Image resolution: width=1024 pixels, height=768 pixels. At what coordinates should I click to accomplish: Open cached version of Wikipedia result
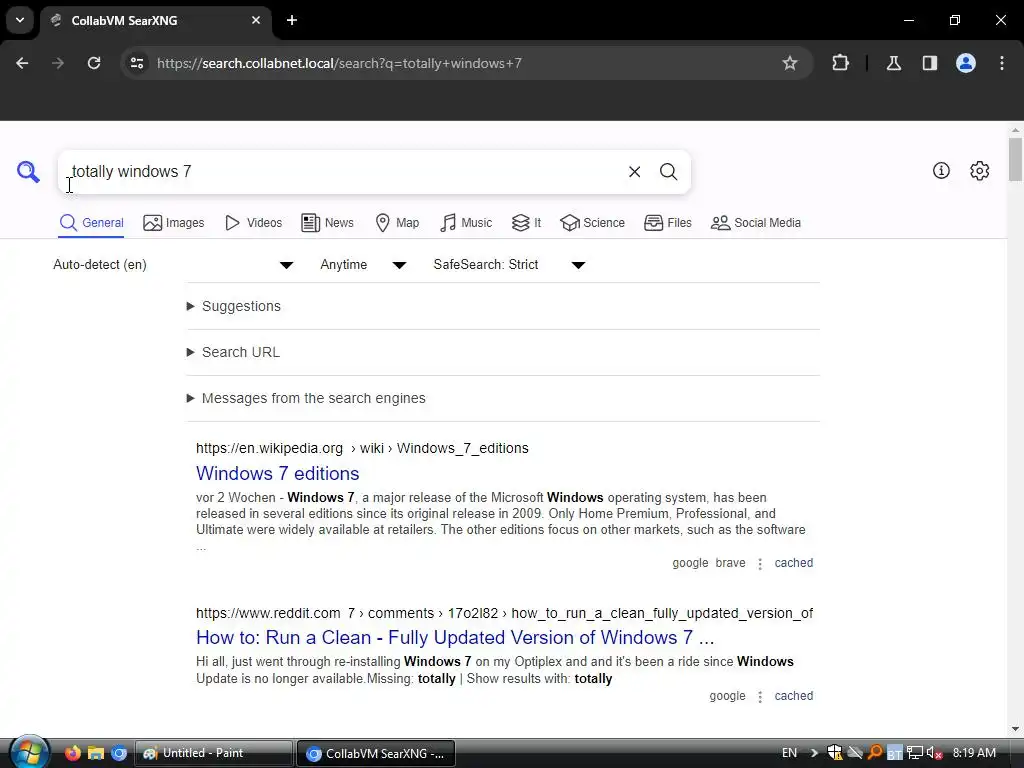pos(793,563)
